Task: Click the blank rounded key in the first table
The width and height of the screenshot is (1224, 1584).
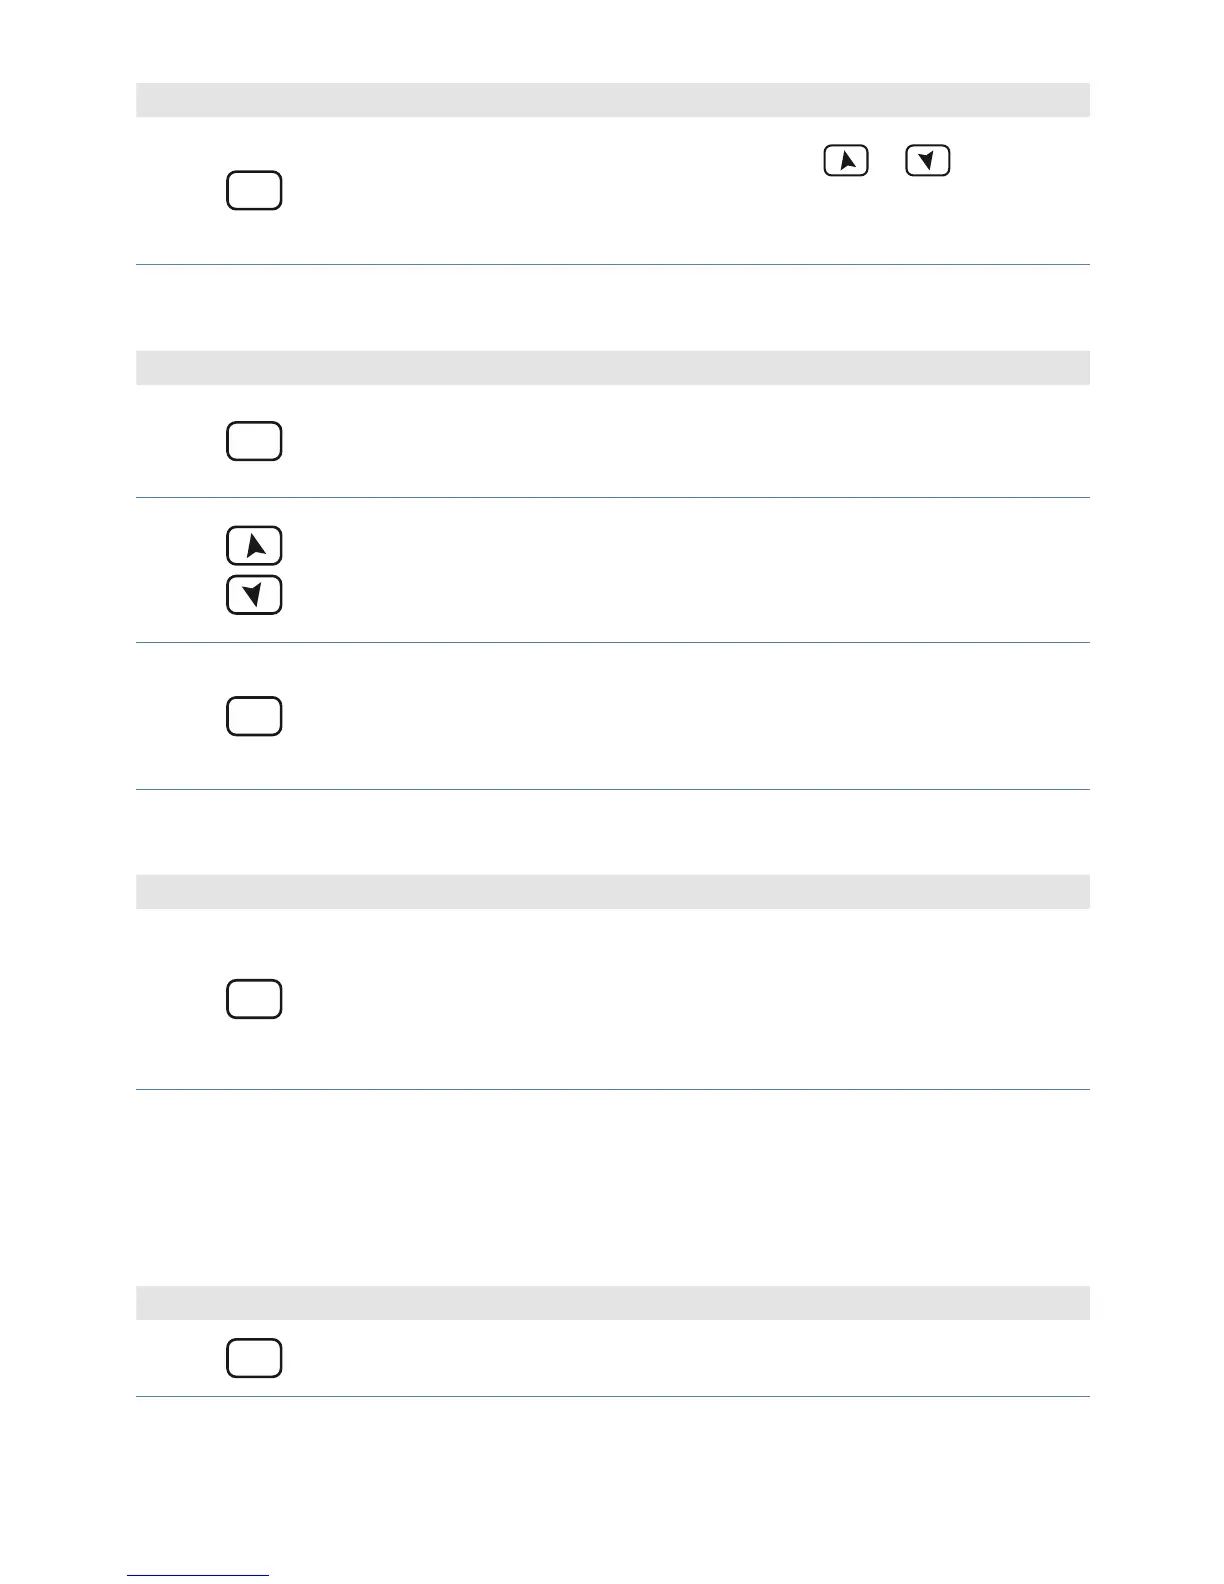Action: tap(254, 190)
